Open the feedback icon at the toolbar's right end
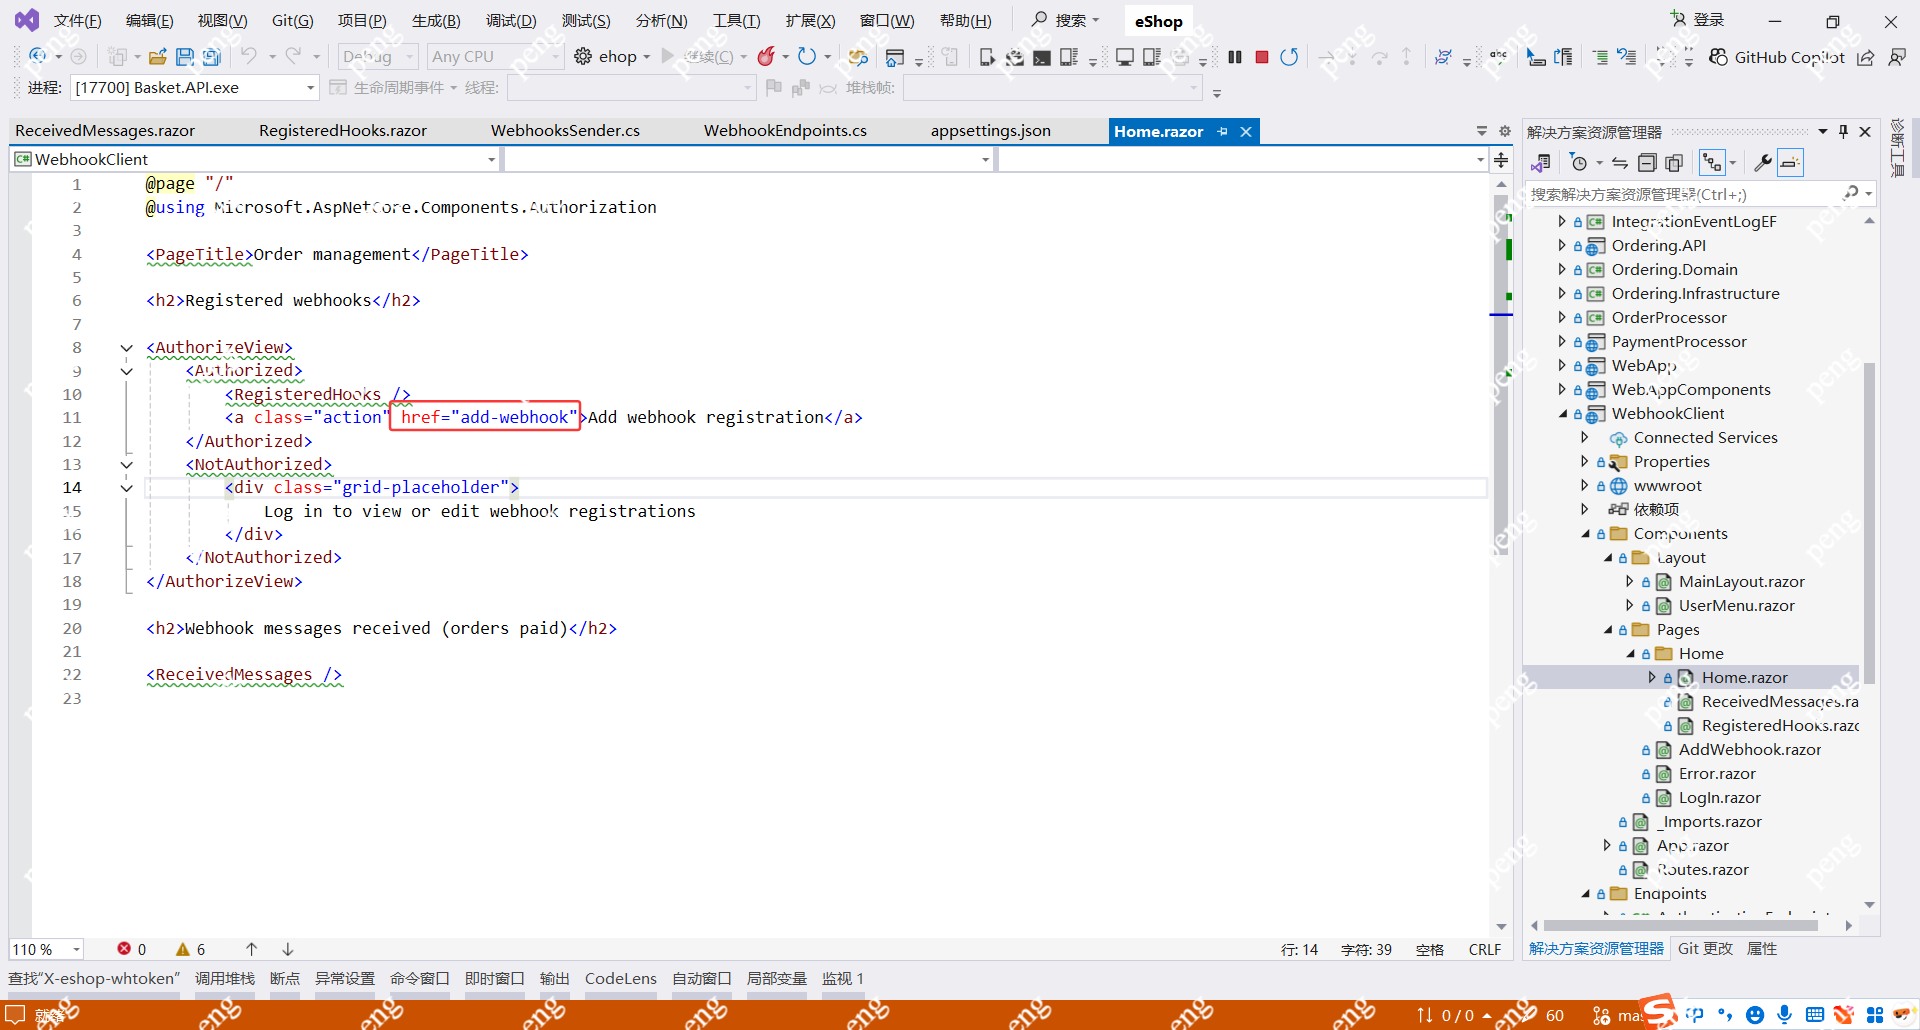 click(x=1897, y=57)
